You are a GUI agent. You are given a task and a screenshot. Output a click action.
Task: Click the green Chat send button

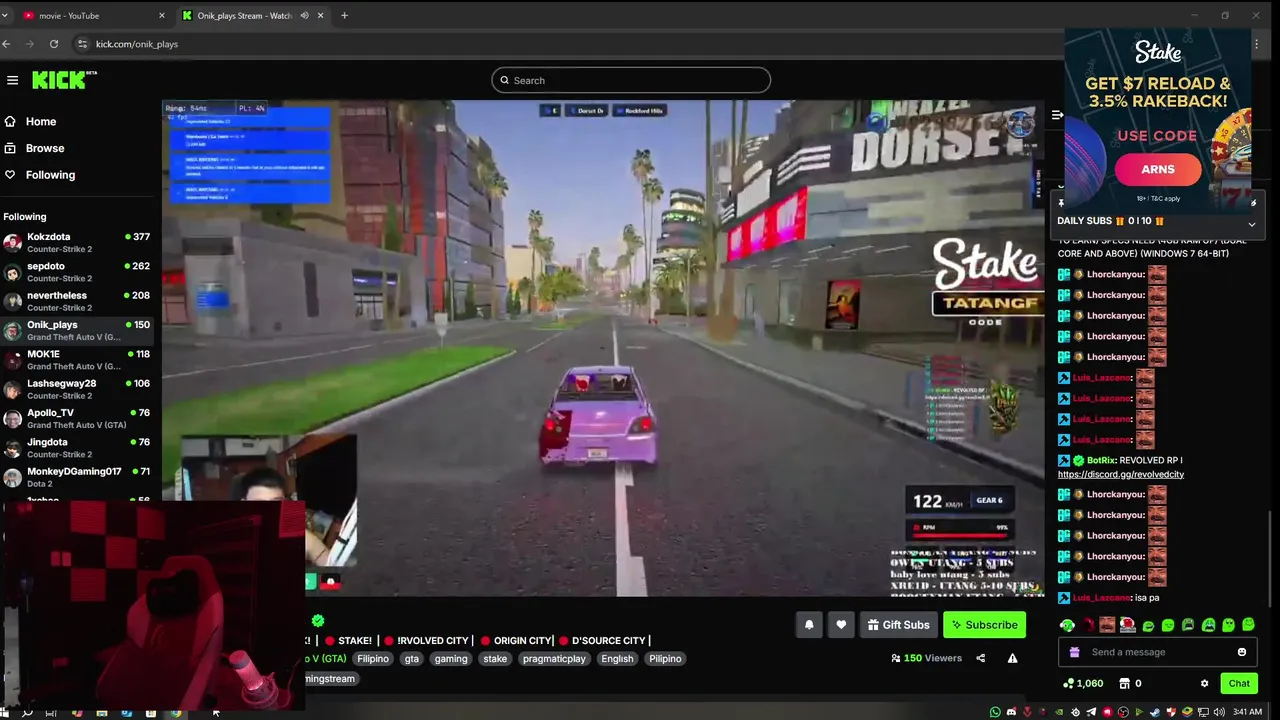pyautogui.click(x=1239, y=684)
